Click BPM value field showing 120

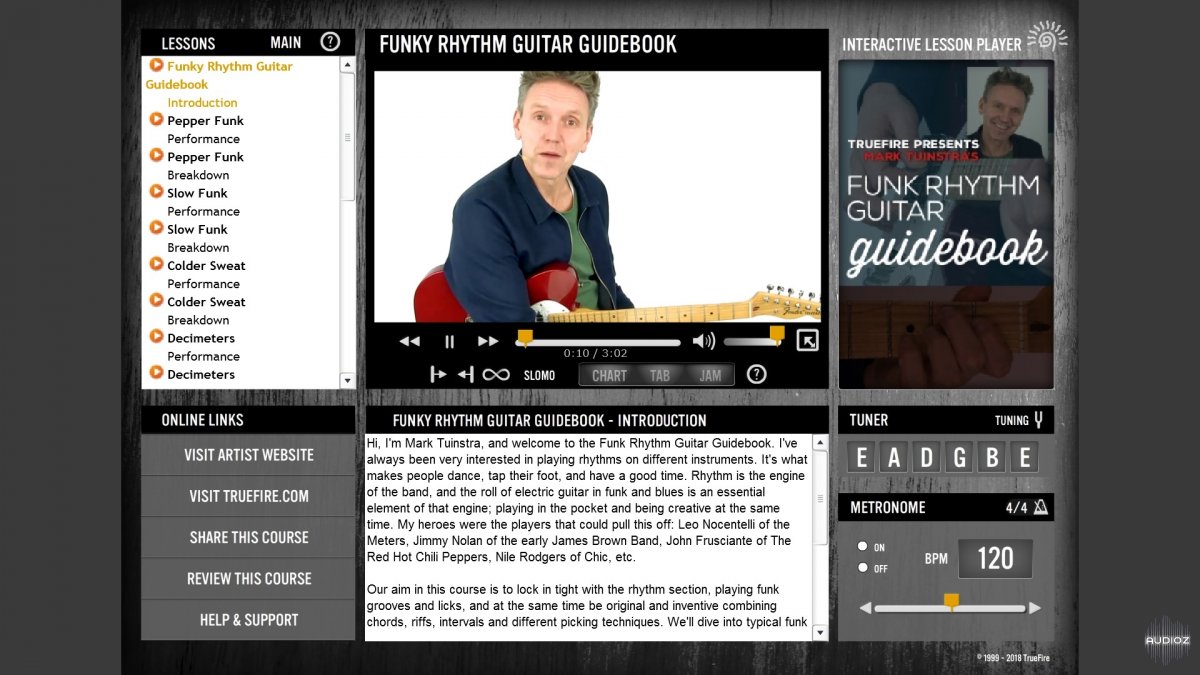[x=995, y=558]
